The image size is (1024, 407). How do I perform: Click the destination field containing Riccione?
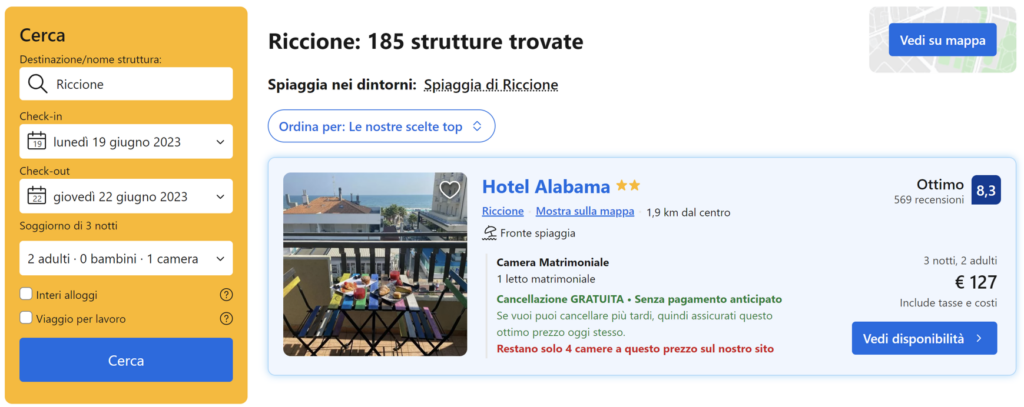pos(140,84)
